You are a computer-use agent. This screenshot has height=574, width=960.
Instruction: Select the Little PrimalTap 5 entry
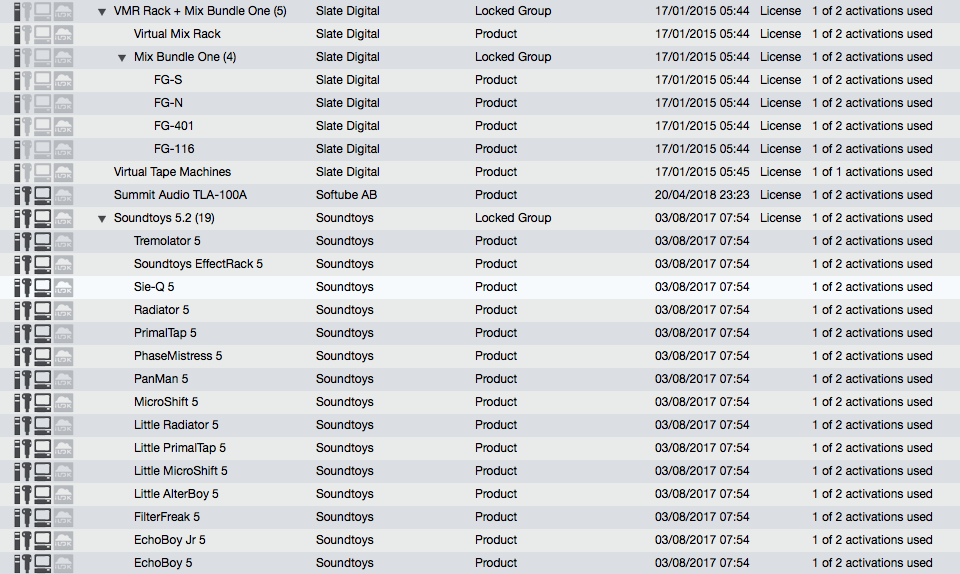[180, 448]
